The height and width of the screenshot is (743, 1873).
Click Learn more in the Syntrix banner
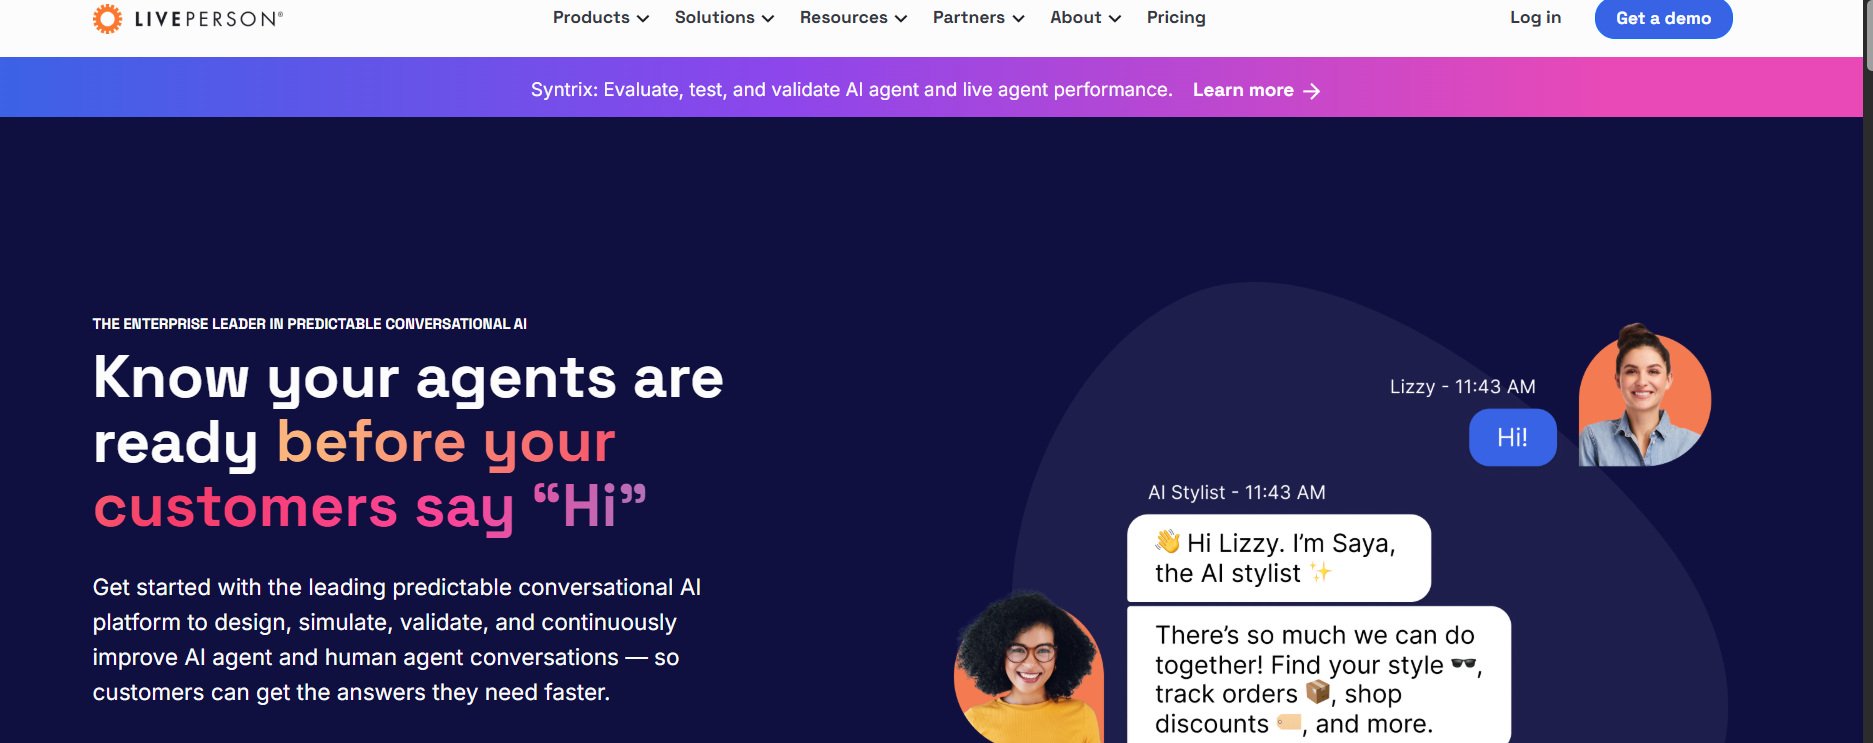tap(1243, 90)
